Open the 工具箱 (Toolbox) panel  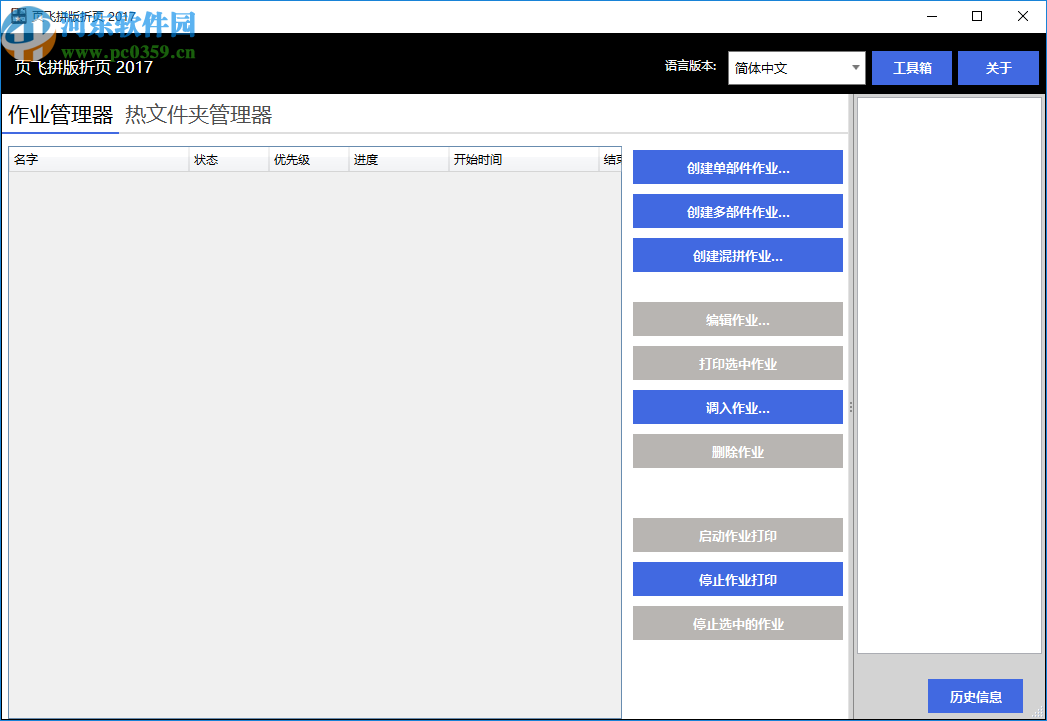point(911,67)
